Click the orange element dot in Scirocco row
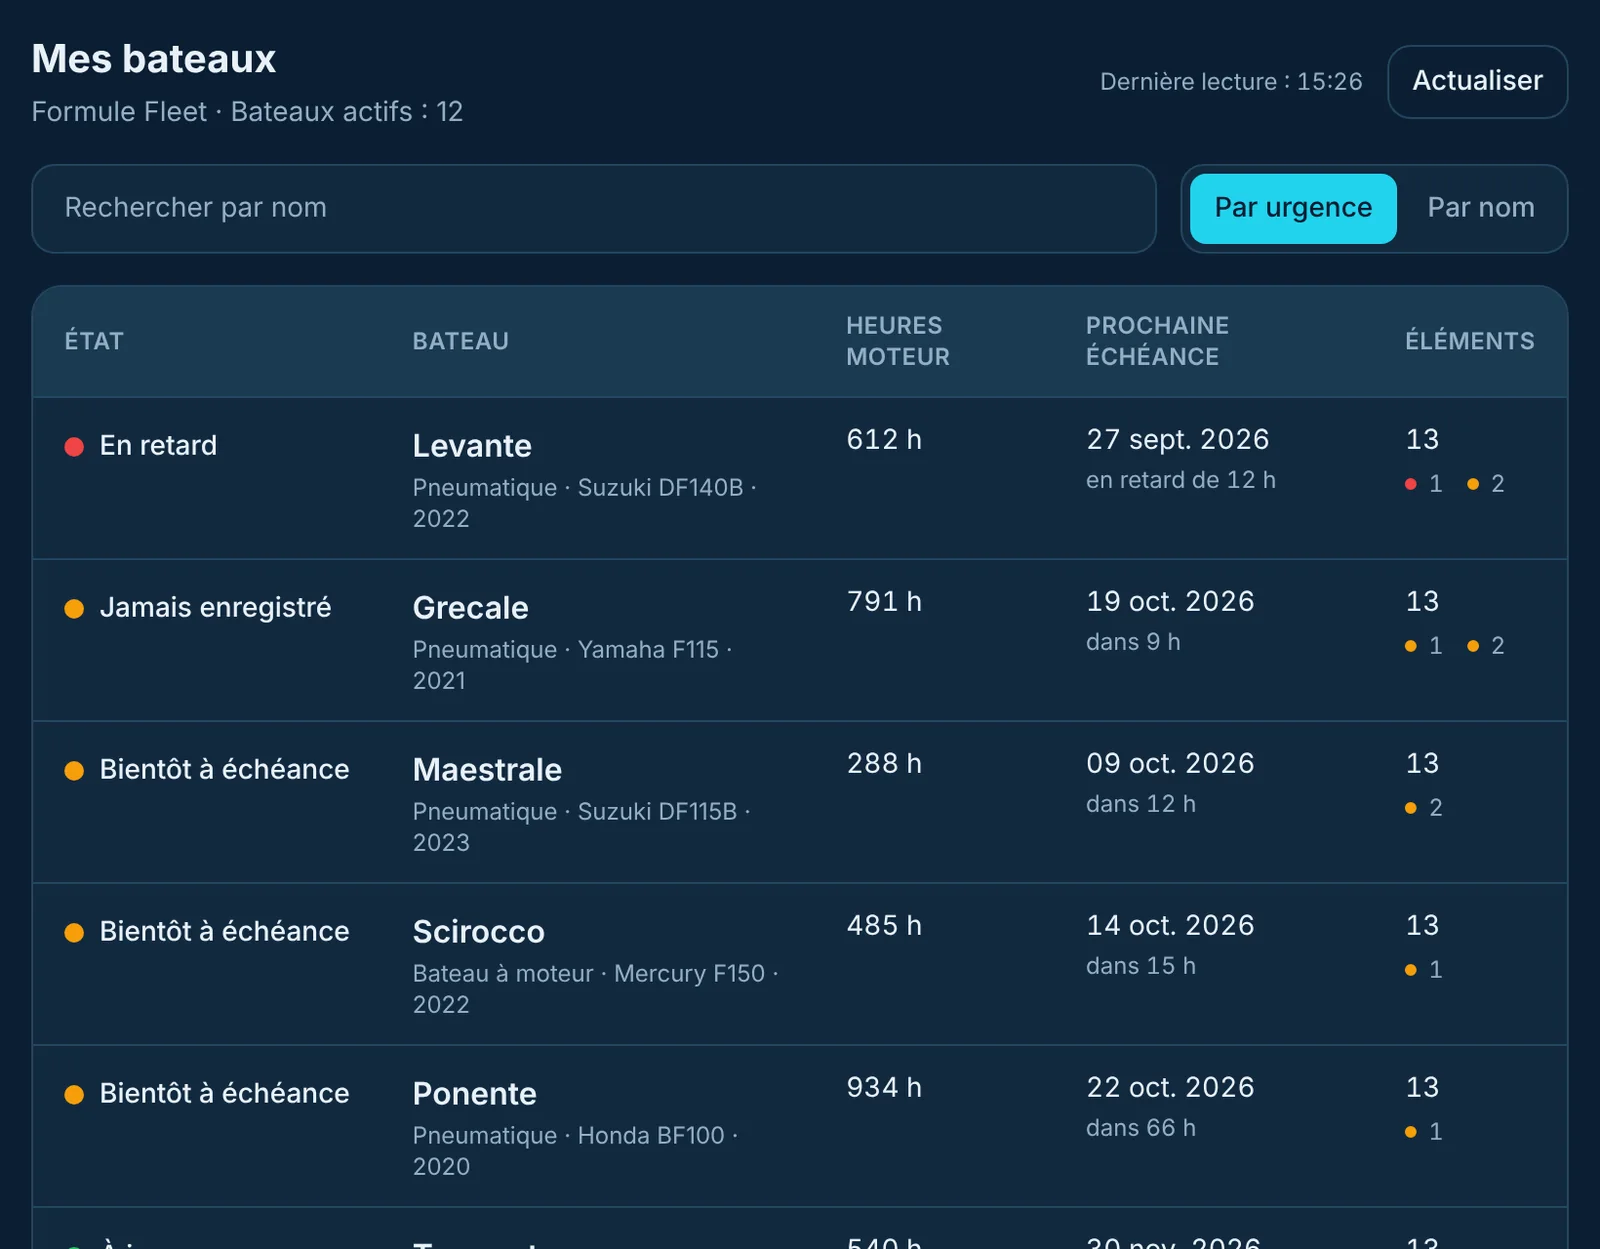The height and width of the screenshot is (1249, 1600). point(1411,970)
